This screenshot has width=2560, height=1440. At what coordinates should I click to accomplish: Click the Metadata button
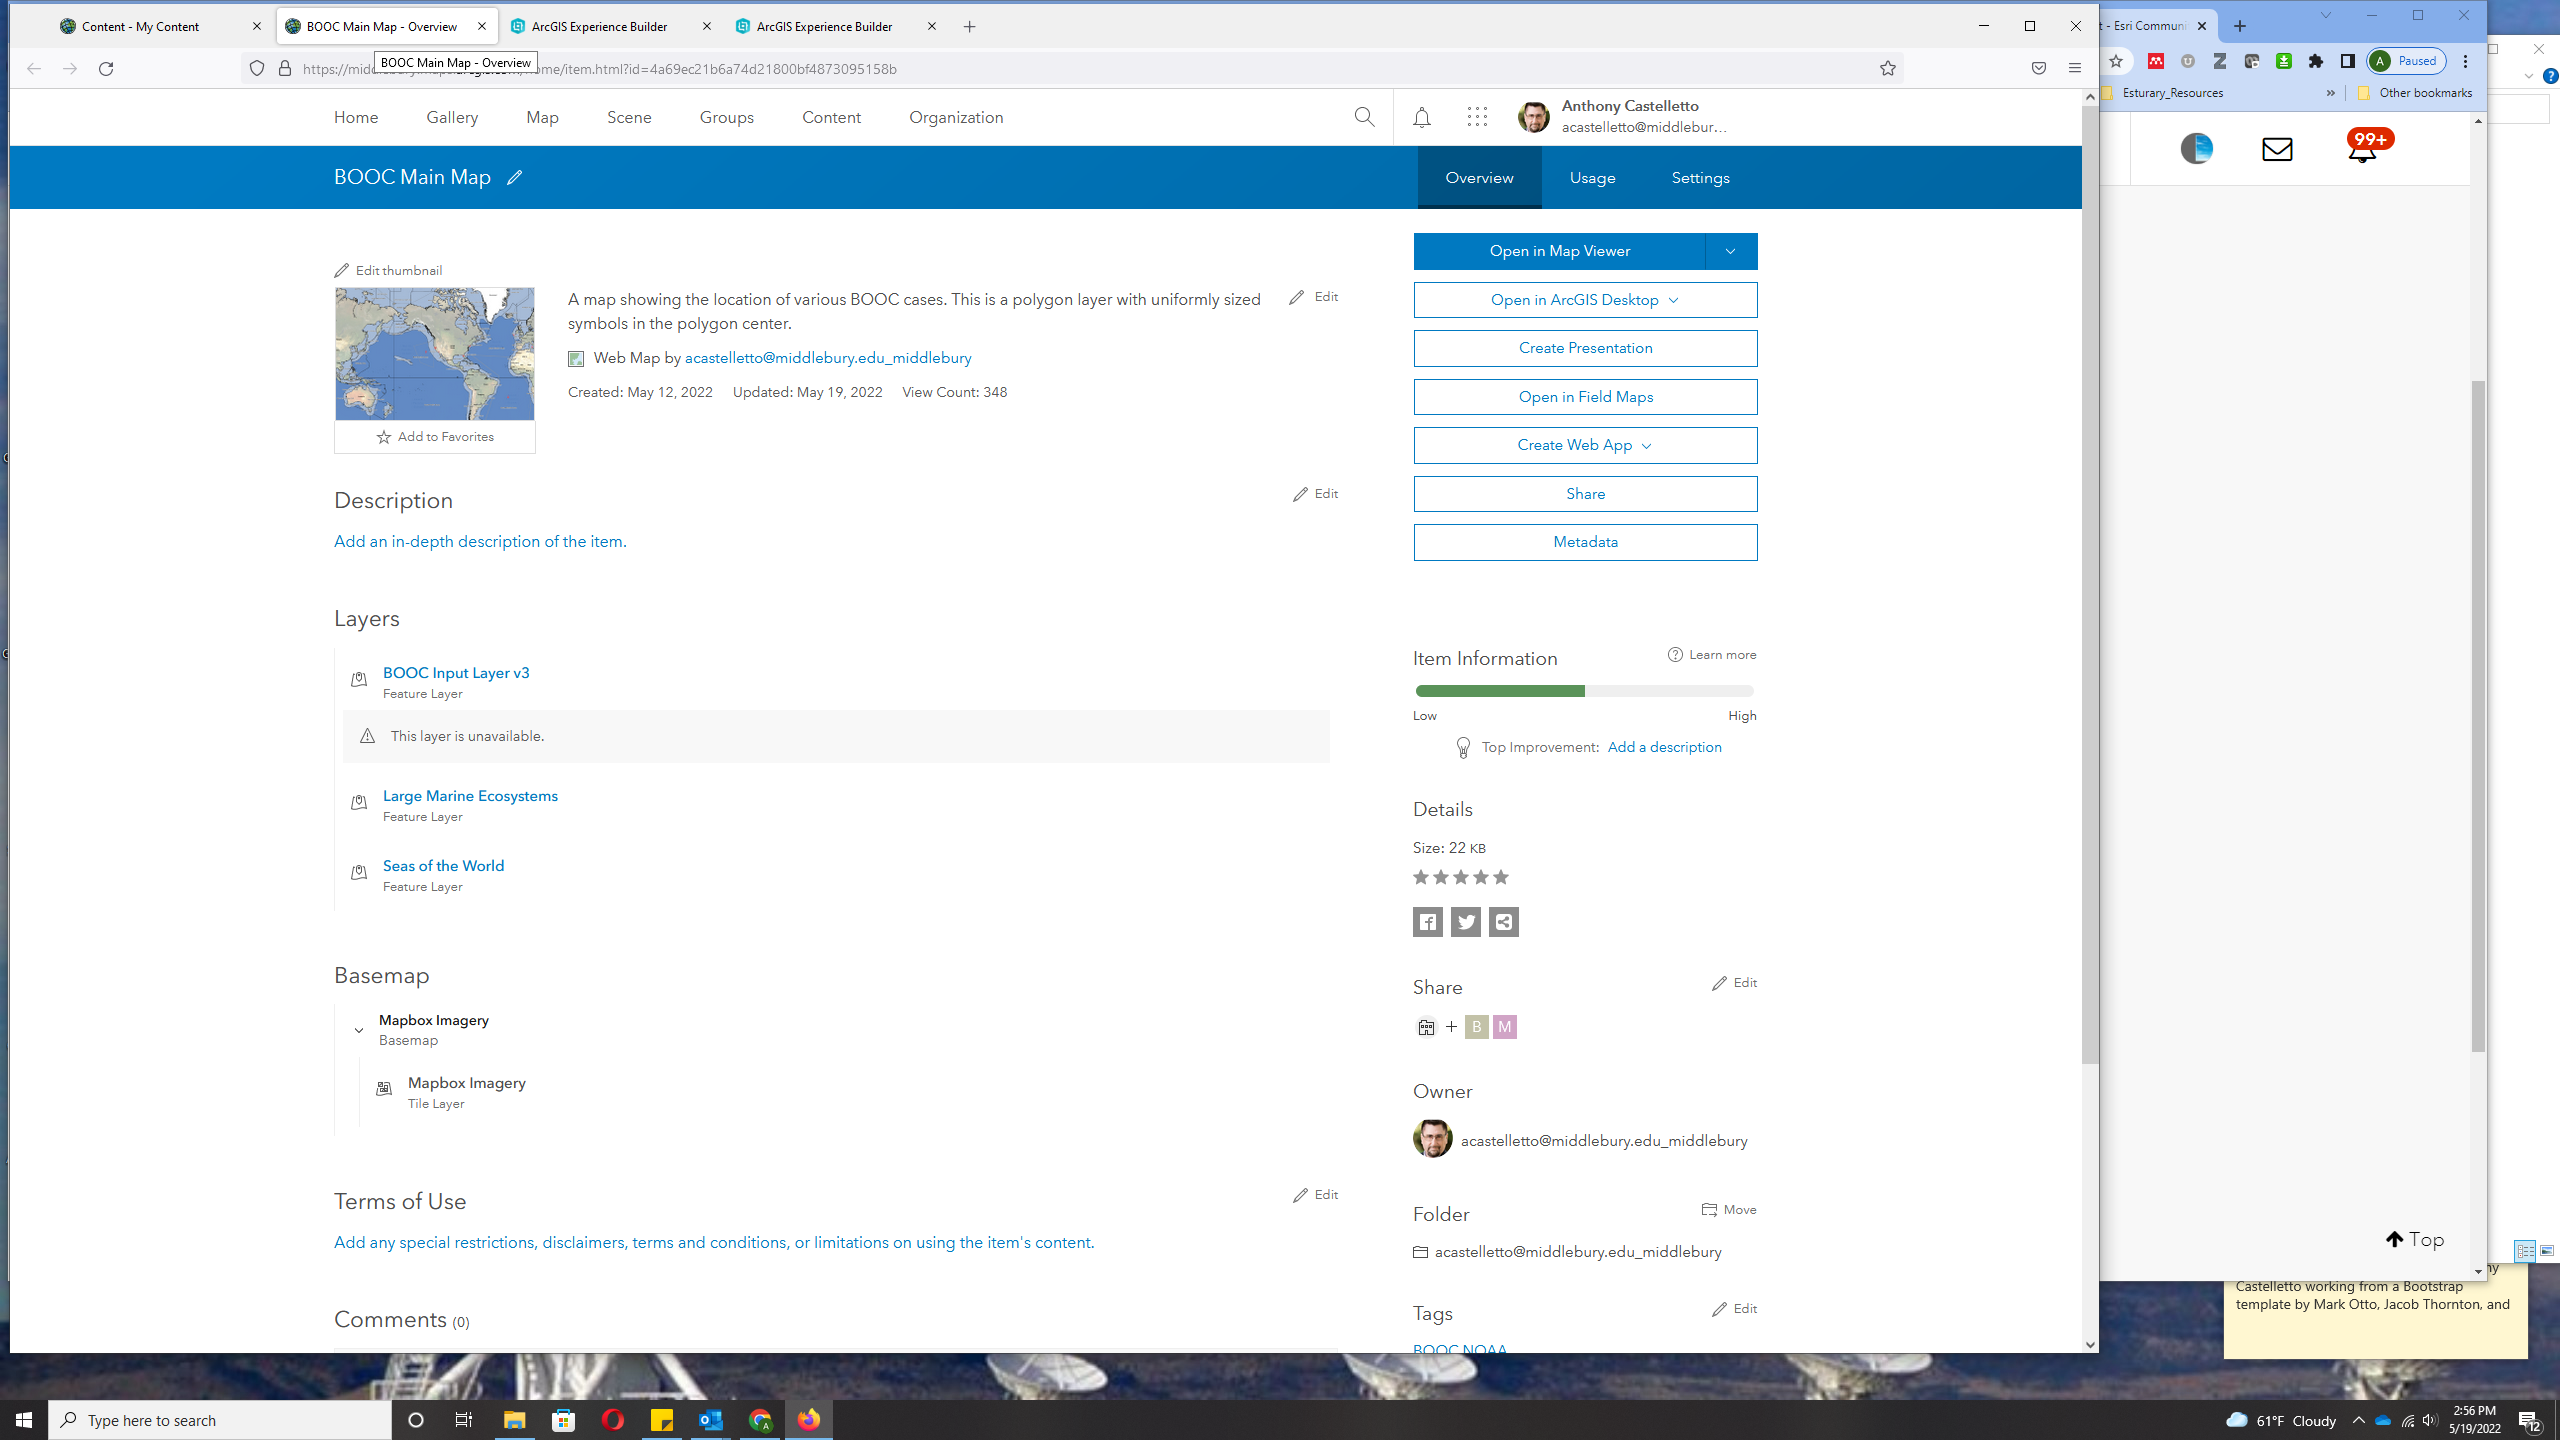pyautogui.click(x=1585, y=542)
